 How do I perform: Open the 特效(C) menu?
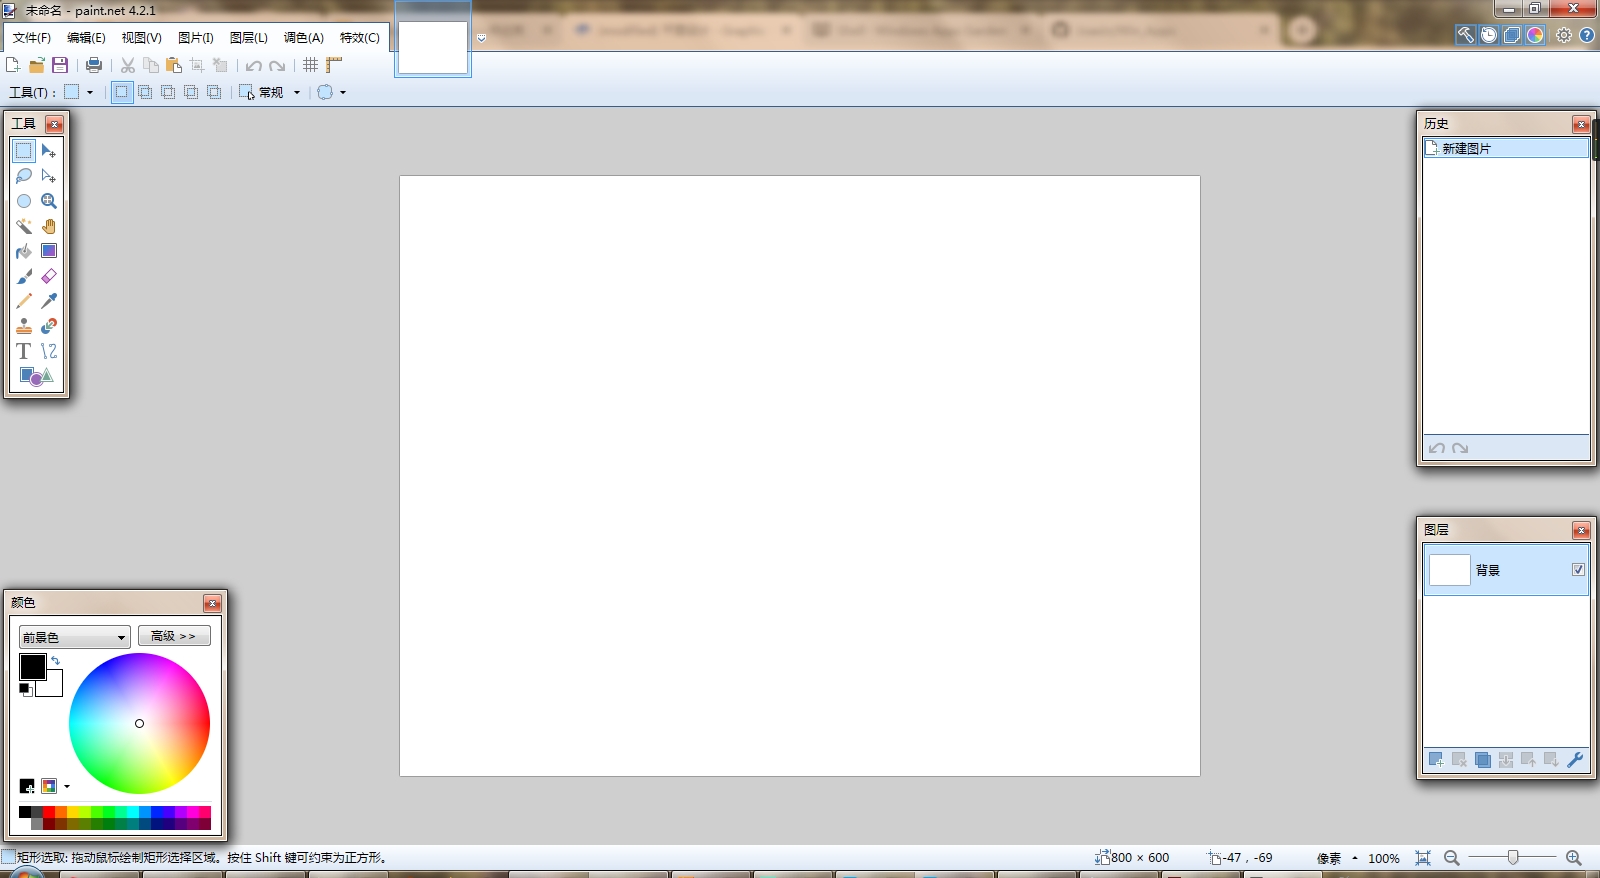click(359, 38)
